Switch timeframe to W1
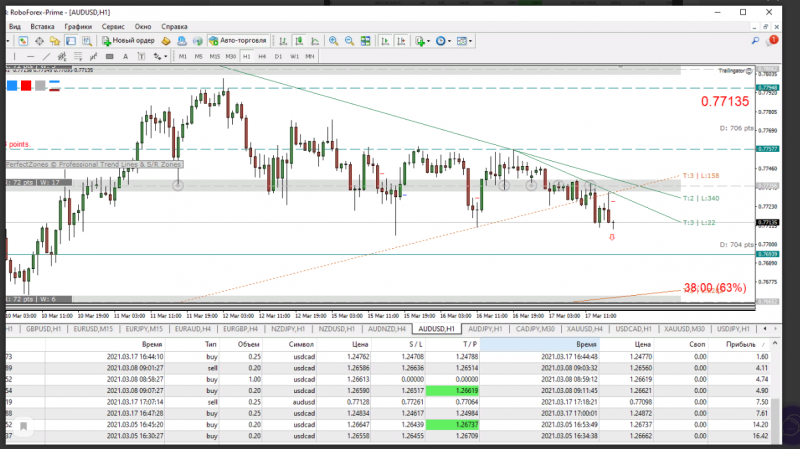The image size is (800, 449). pos(294,57)
